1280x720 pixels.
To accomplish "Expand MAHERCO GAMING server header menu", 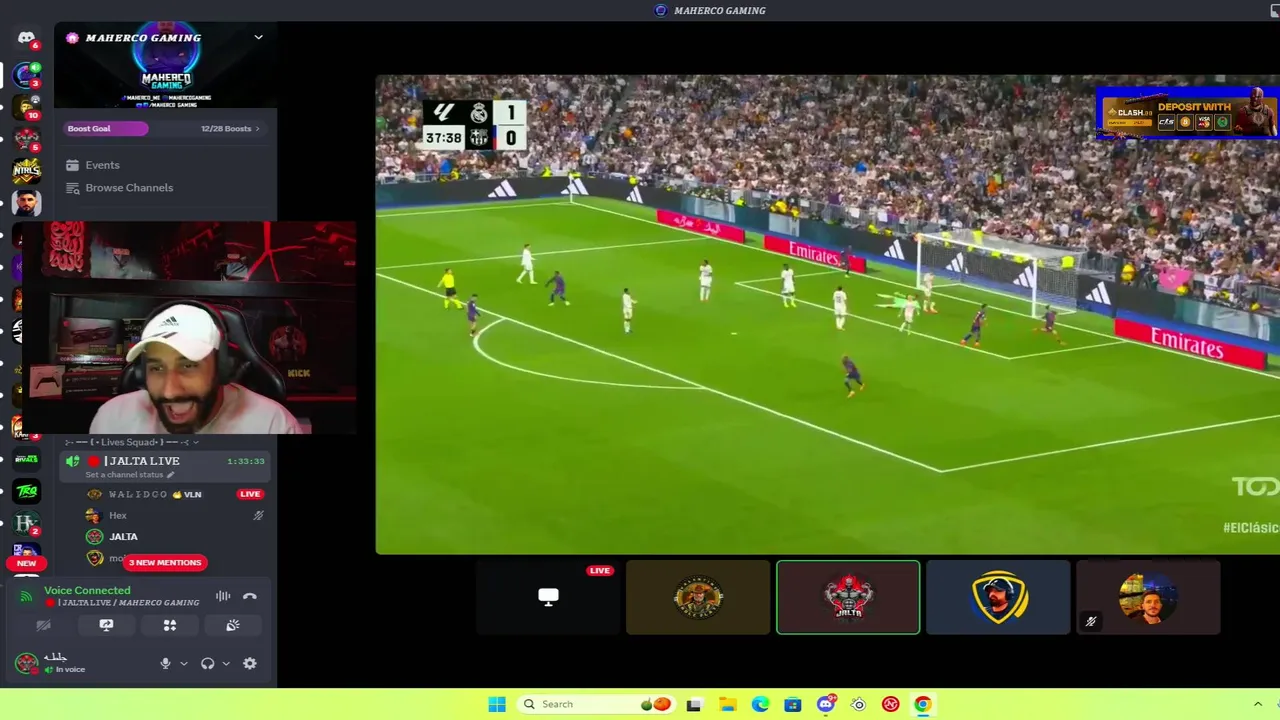I will (258, 38).
